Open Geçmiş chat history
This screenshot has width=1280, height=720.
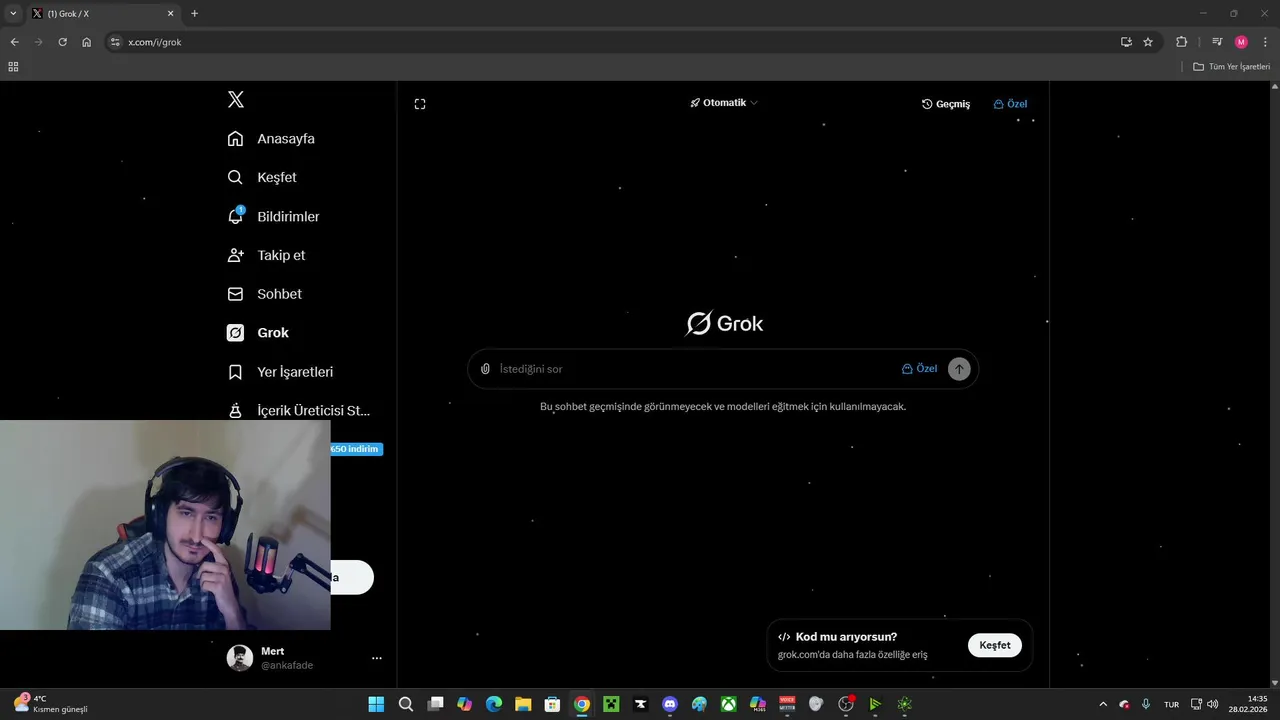tap(946, 104)
